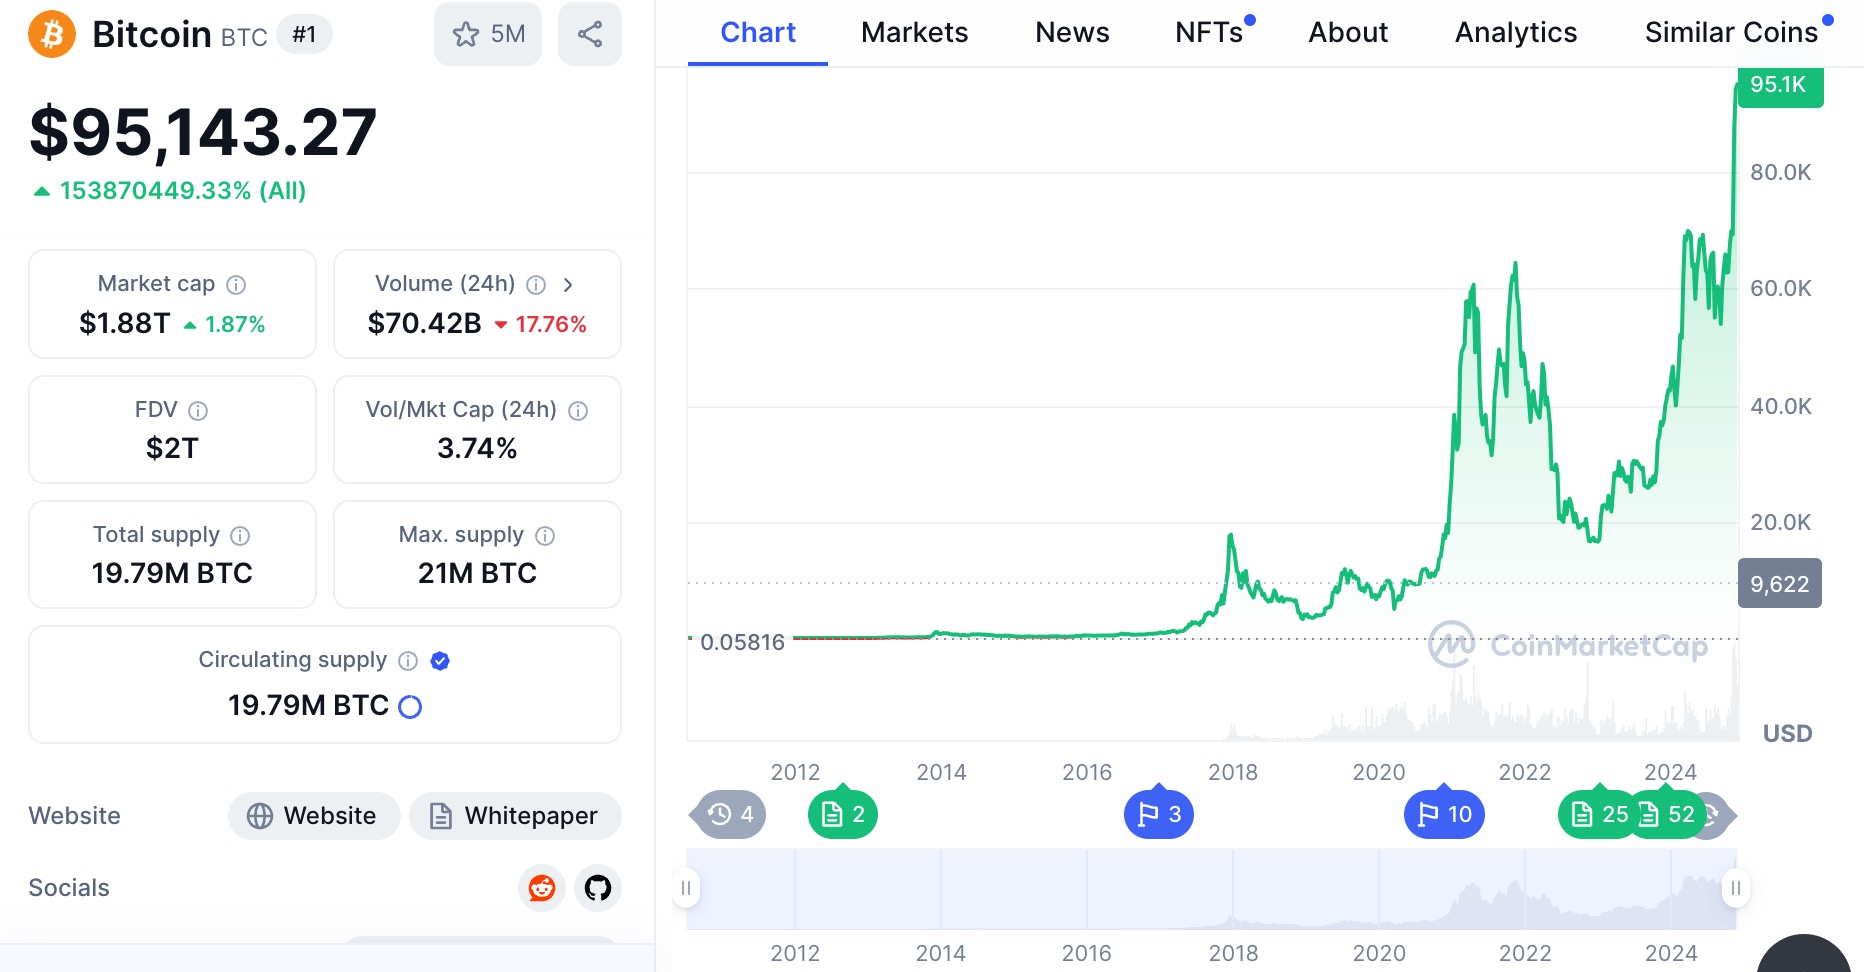Switch to the Markets tab

click(914, 33)
